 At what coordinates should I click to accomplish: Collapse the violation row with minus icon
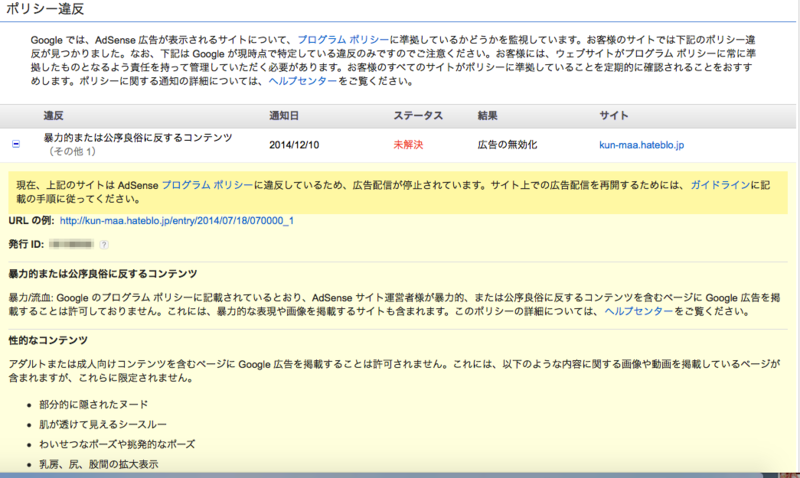[16, 144]
